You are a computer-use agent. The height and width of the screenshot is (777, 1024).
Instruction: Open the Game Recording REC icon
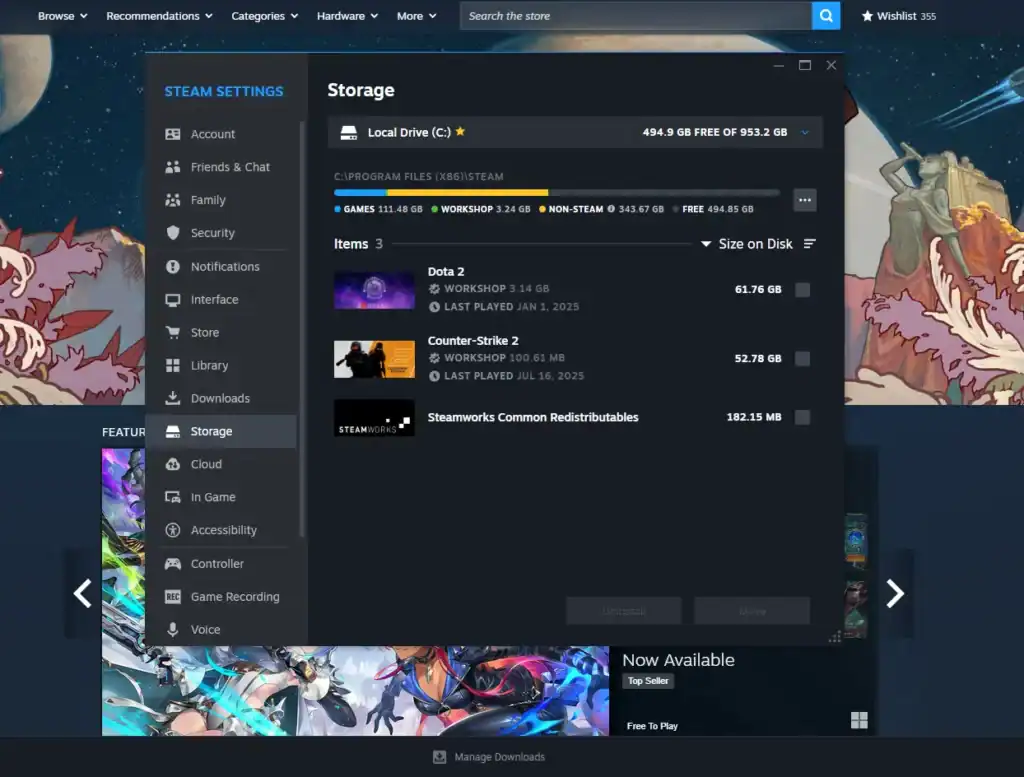173,596
